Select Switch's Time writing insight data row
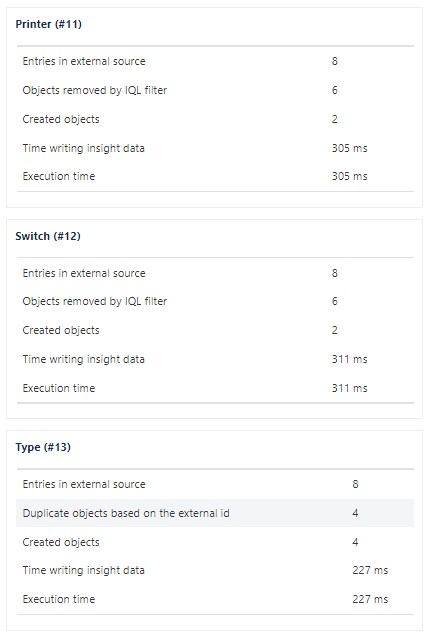Viewport: 437px width, 635px height. pyautogui.click(x=215, y=359)
